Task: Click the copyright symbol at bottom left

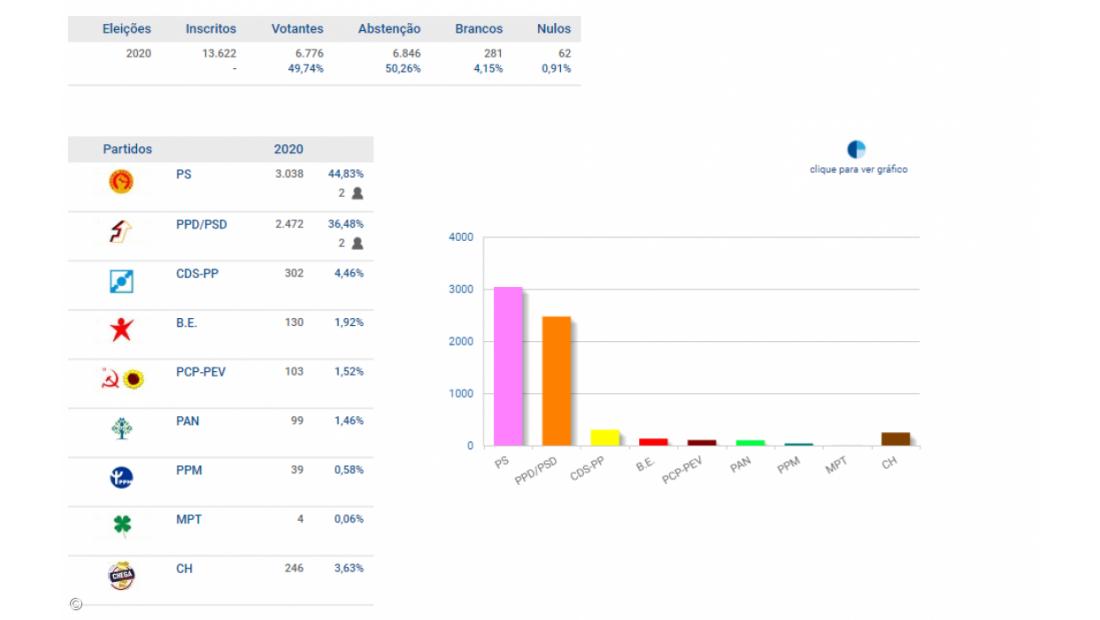Action: click(x=76, y=604)
